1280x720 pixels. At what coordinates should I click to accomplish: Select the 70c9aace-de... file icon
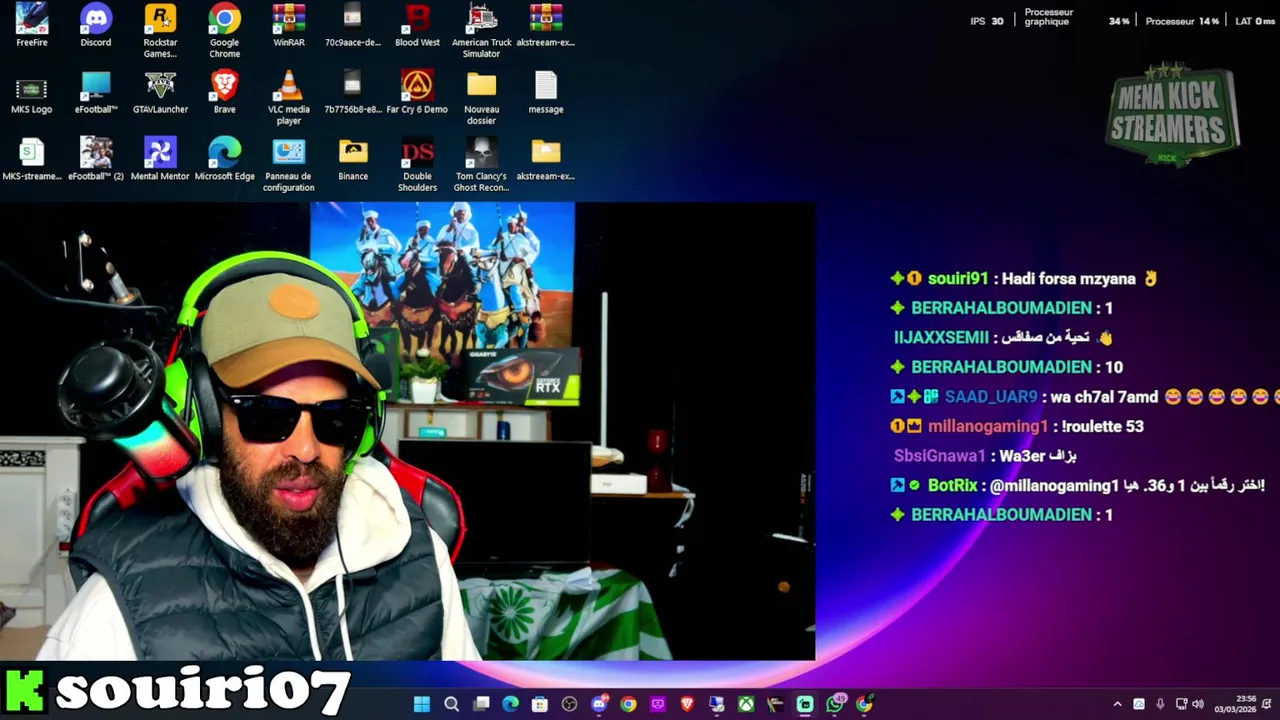click(x=353, y=26)
